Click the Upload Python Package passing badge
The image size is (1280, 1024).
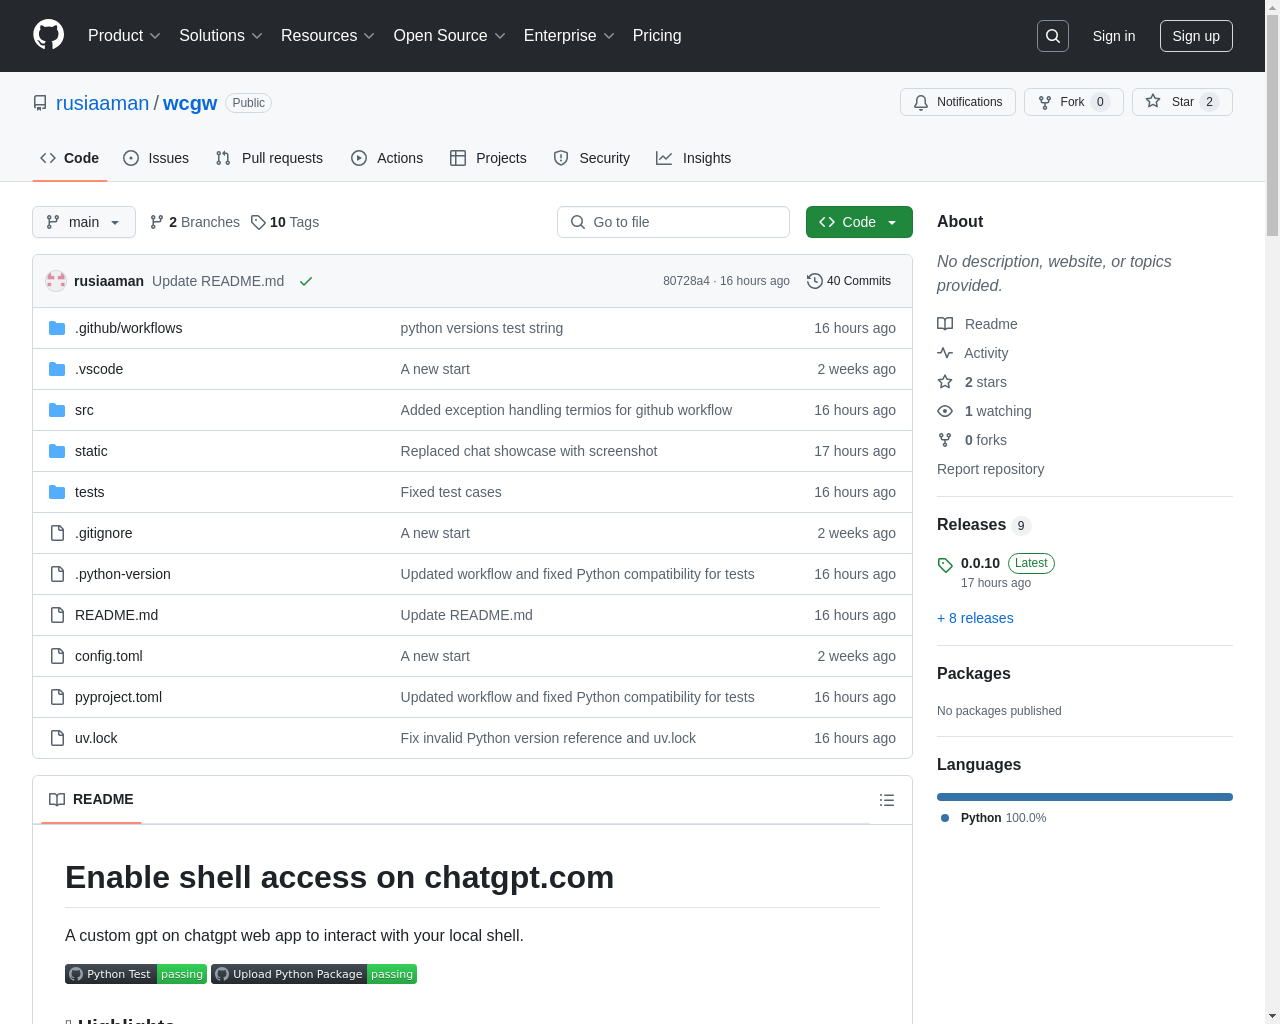[314, 974]
